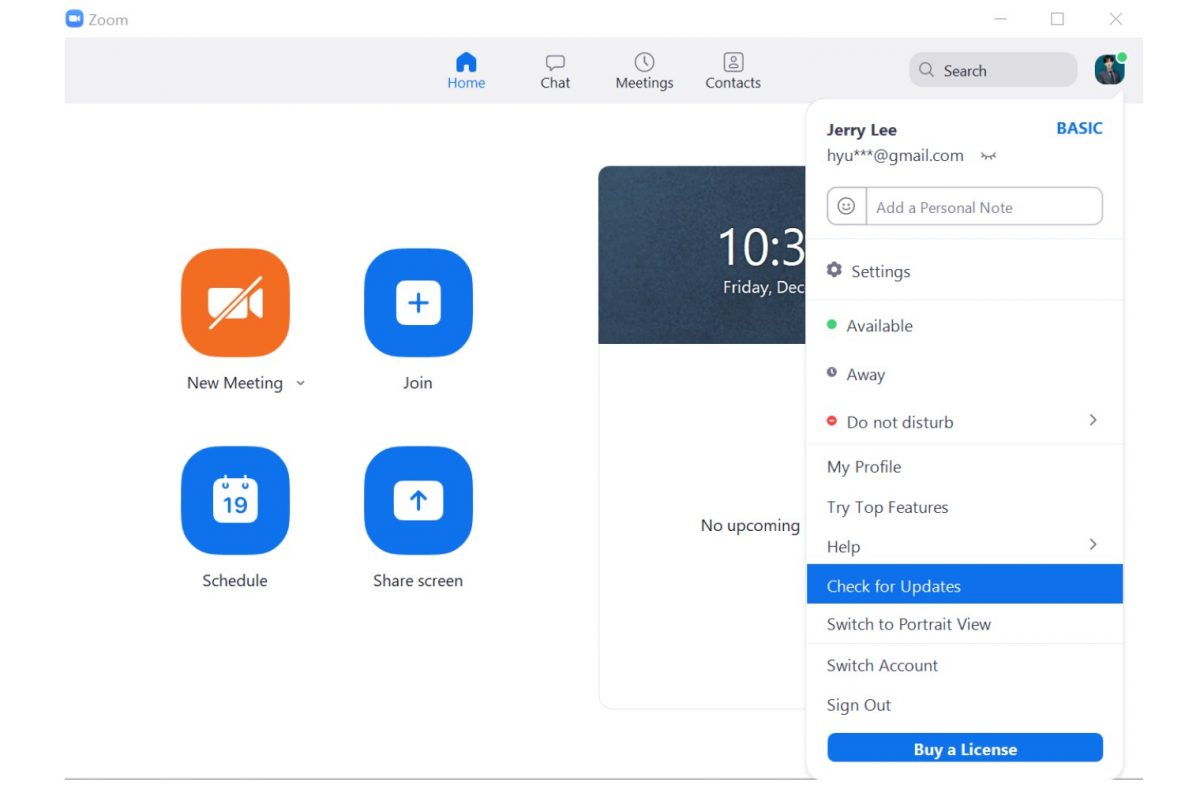Screen dimensions: 1200x789
Task: Click the Share screen arrow icon
Action: [418, 501]
